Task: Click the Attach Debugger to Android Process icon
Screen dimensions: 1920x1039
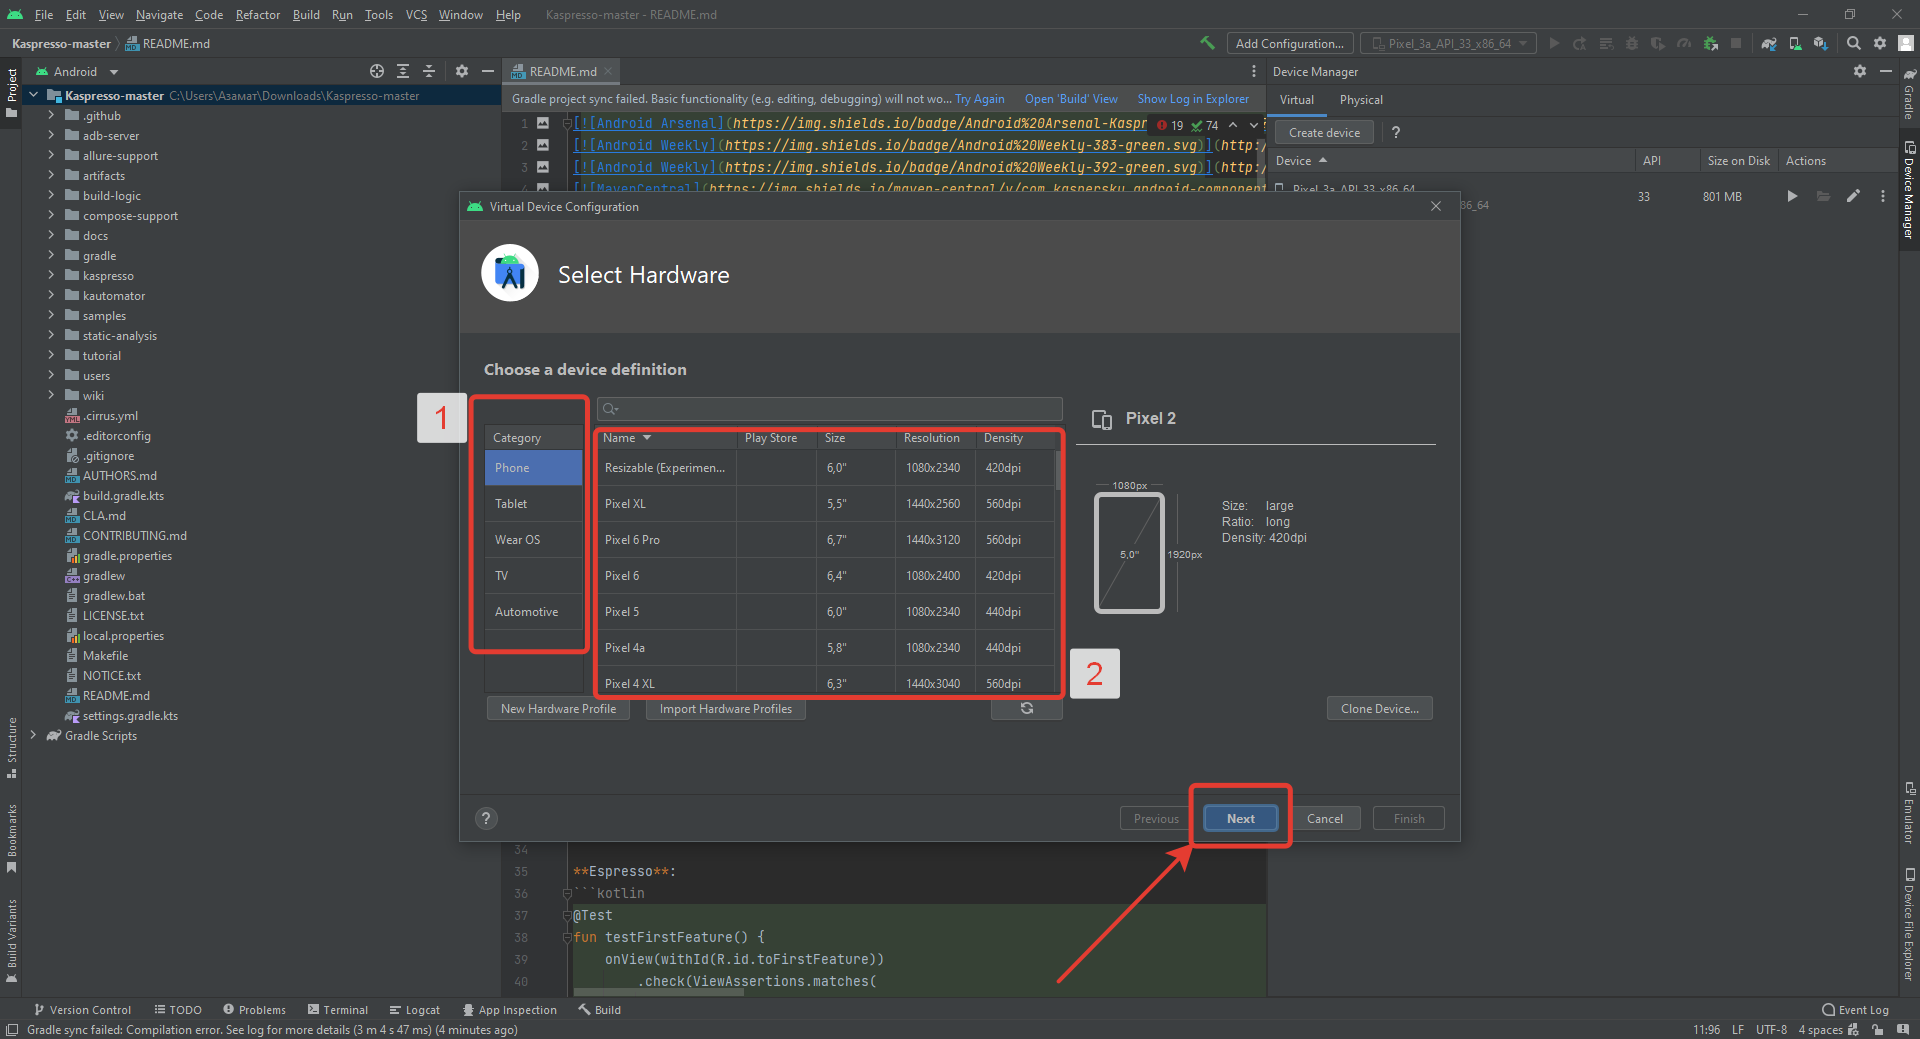Action: click(1711, 43)
